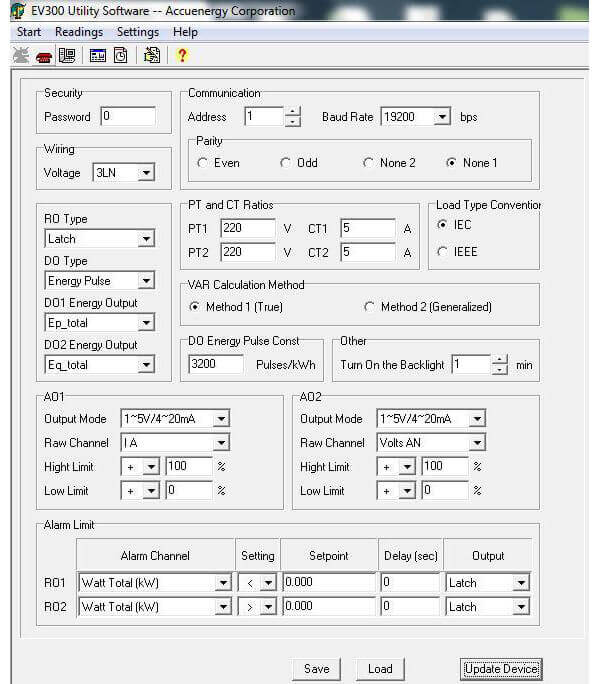Click the gray connect icon in toolbar

coord(20,56)
